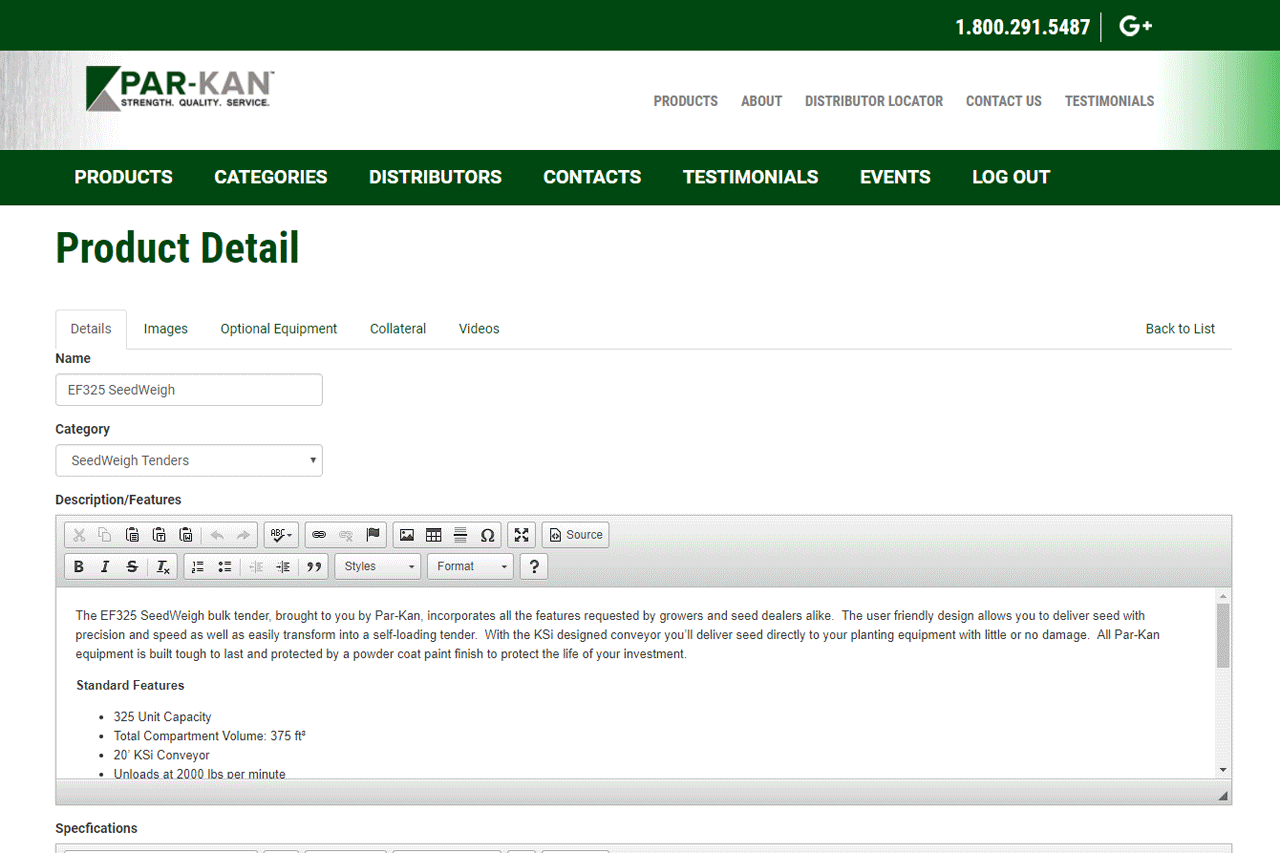Maximize the editor with expand icon

[522, 535]
